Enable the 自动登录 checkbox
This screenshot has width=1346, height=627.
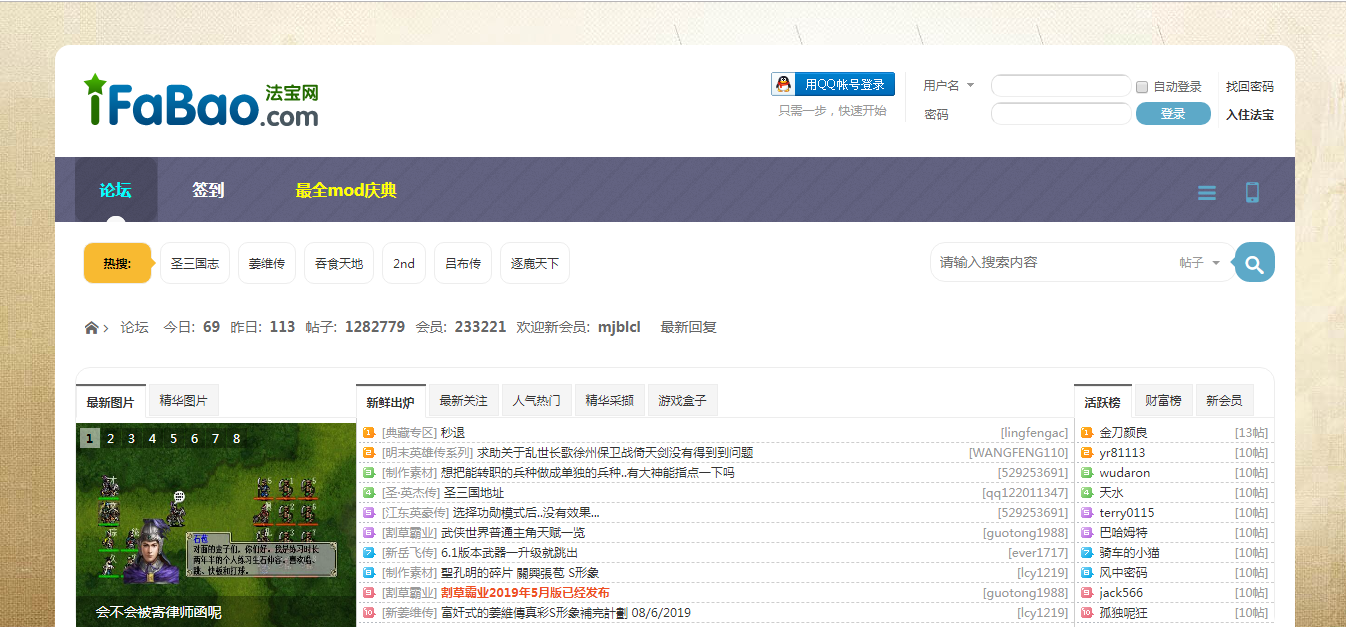(1142, 87)
